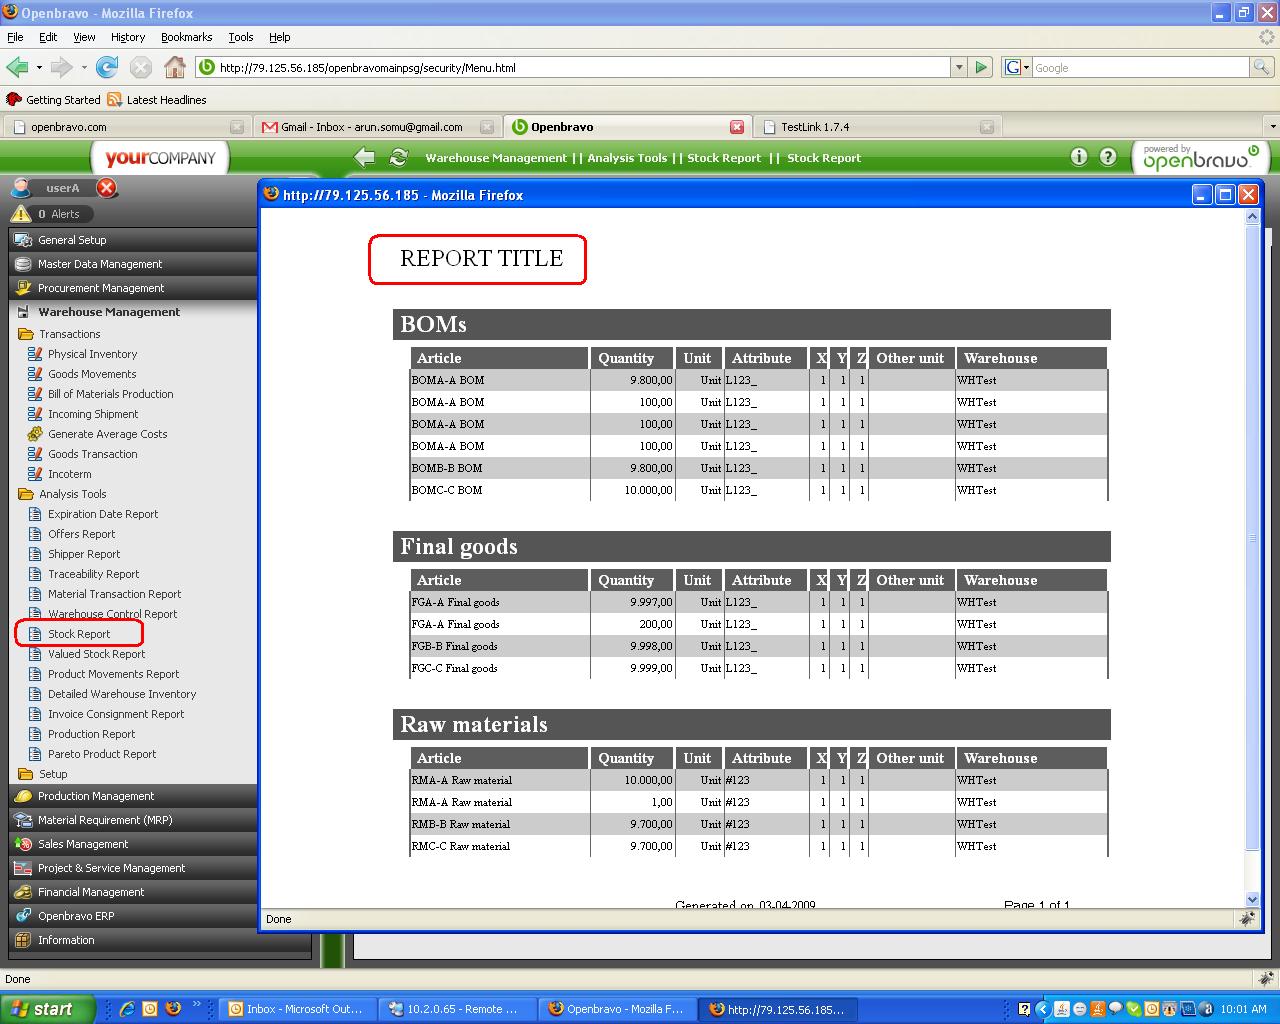Click the Firefox home icon
Viewport: 1280px width, 1024px height.
pos(174,67)
